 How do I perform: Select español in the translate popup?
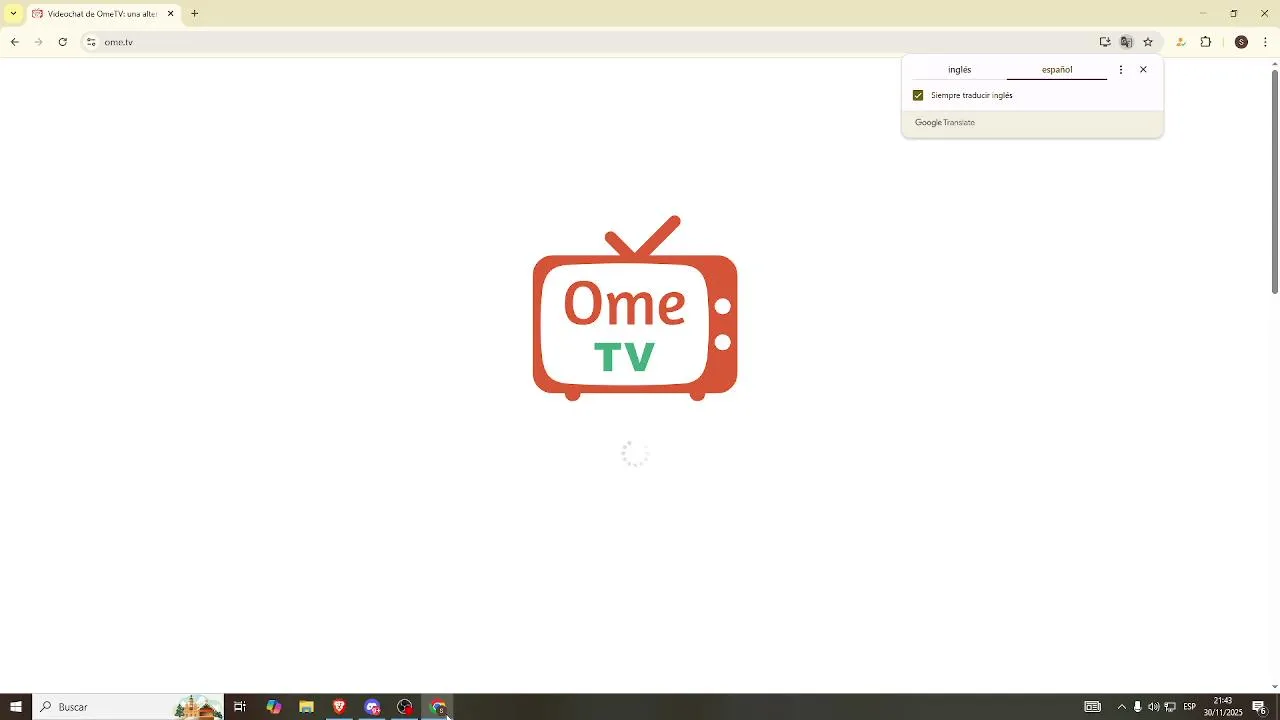click(x=1057, y=70)
